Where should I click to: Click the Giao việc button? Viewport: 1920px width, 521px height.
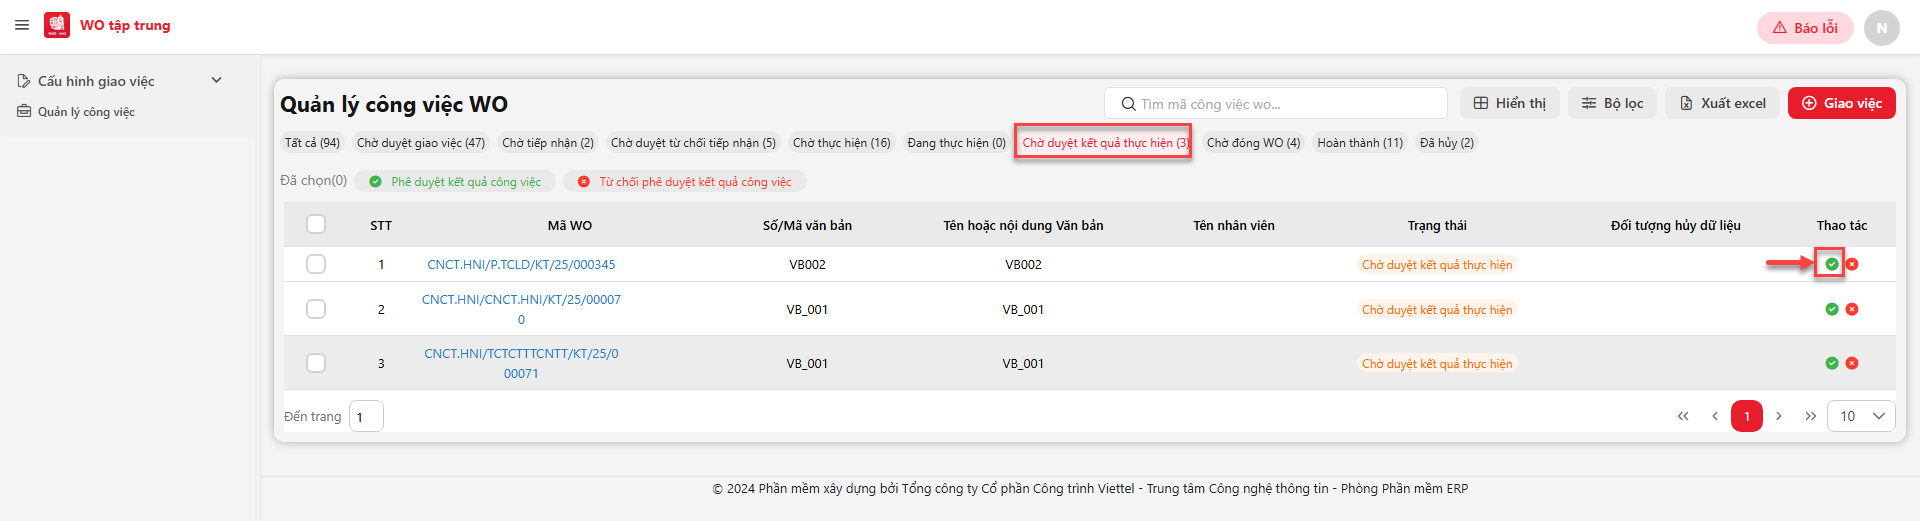point(1841,103)
